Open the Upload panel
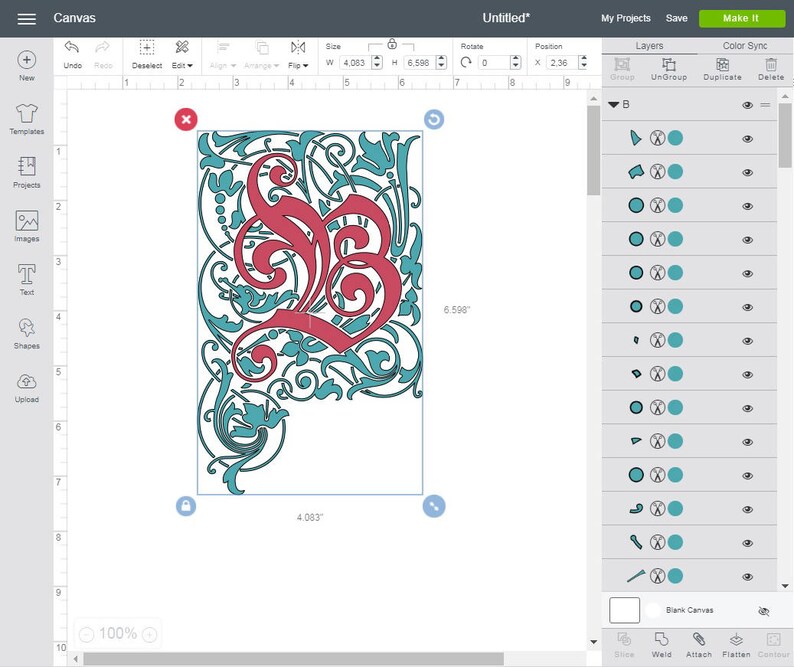The height and width of the screenshot is (667, 794). coord(27,387)
